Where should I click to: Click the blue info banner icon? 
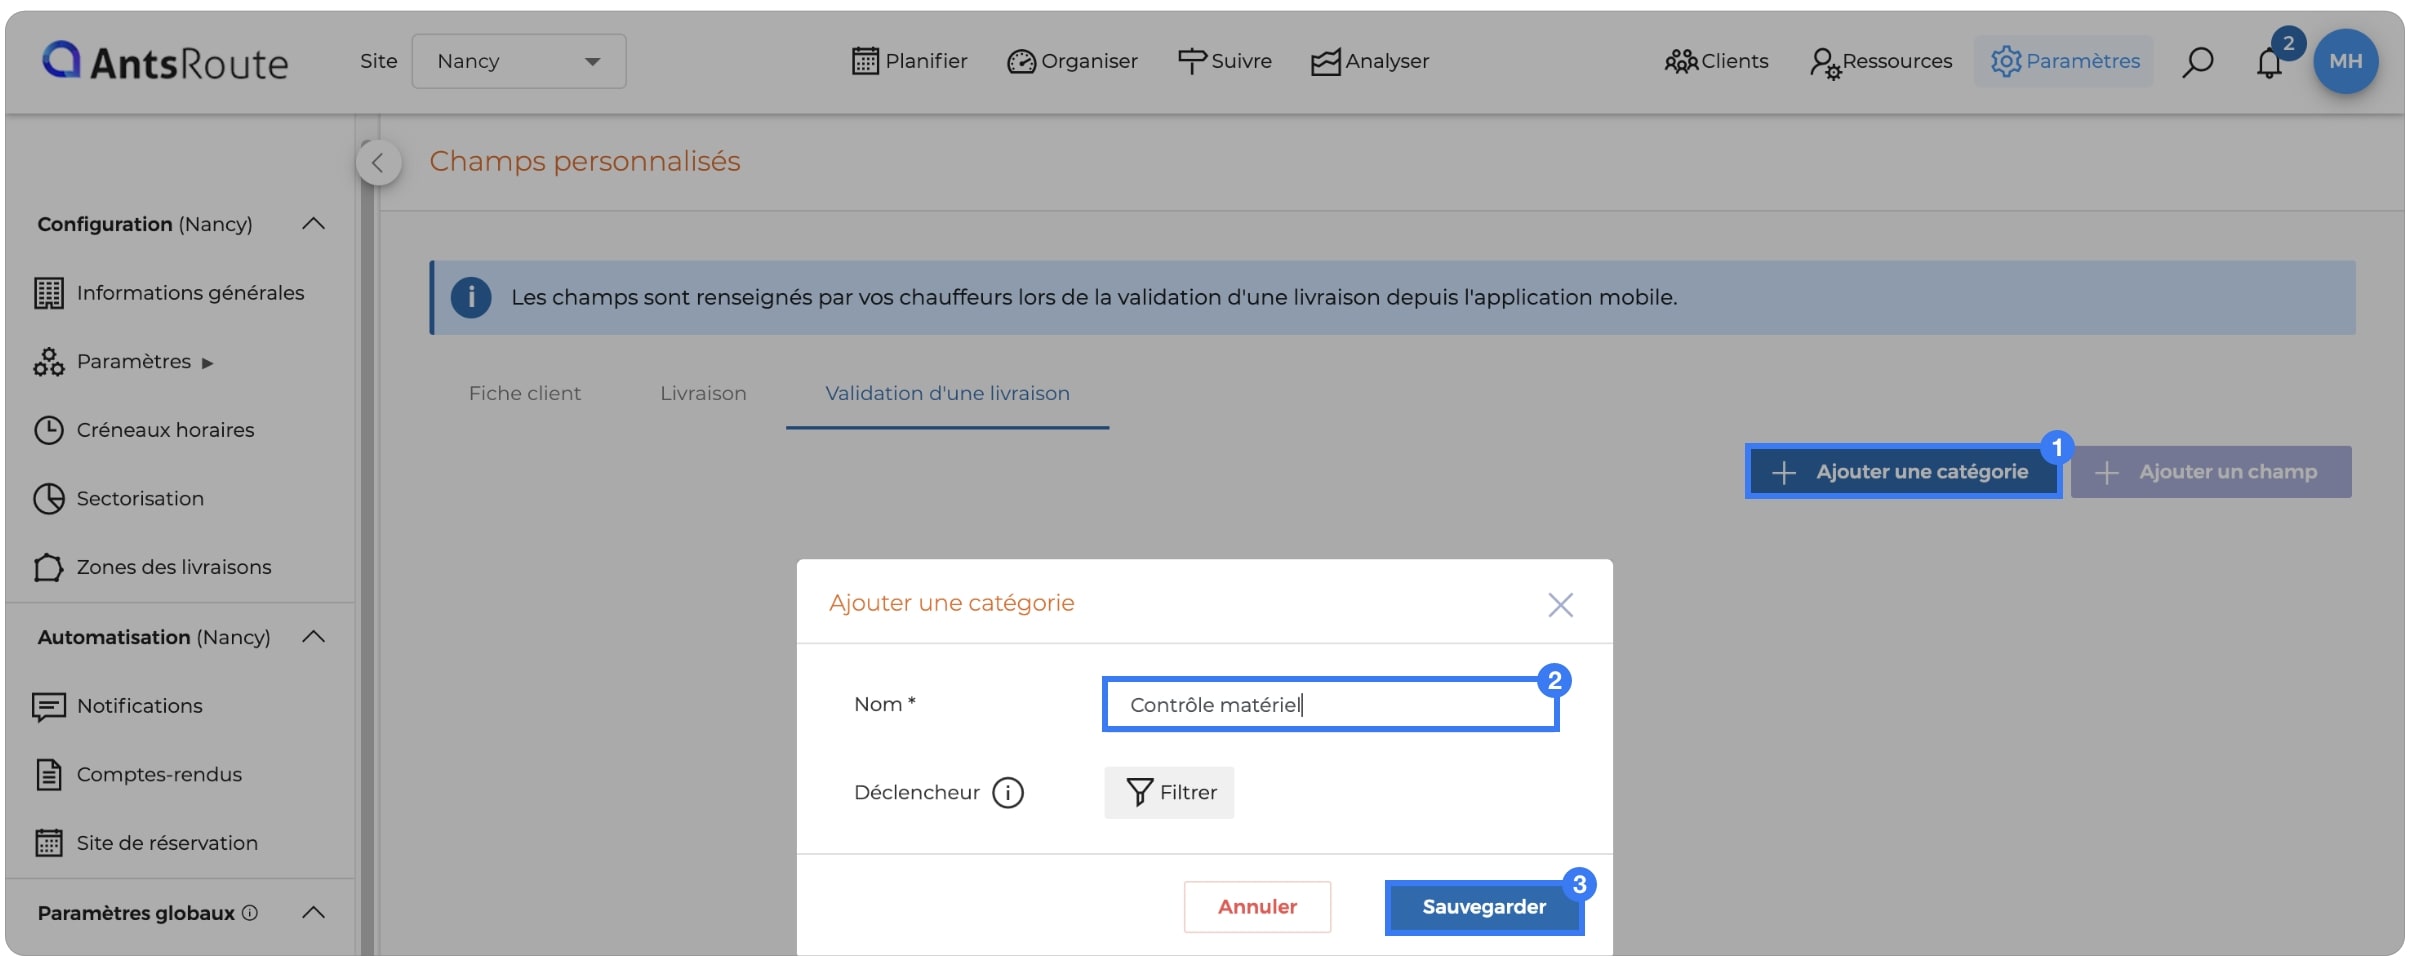click(x=471, y=297)
